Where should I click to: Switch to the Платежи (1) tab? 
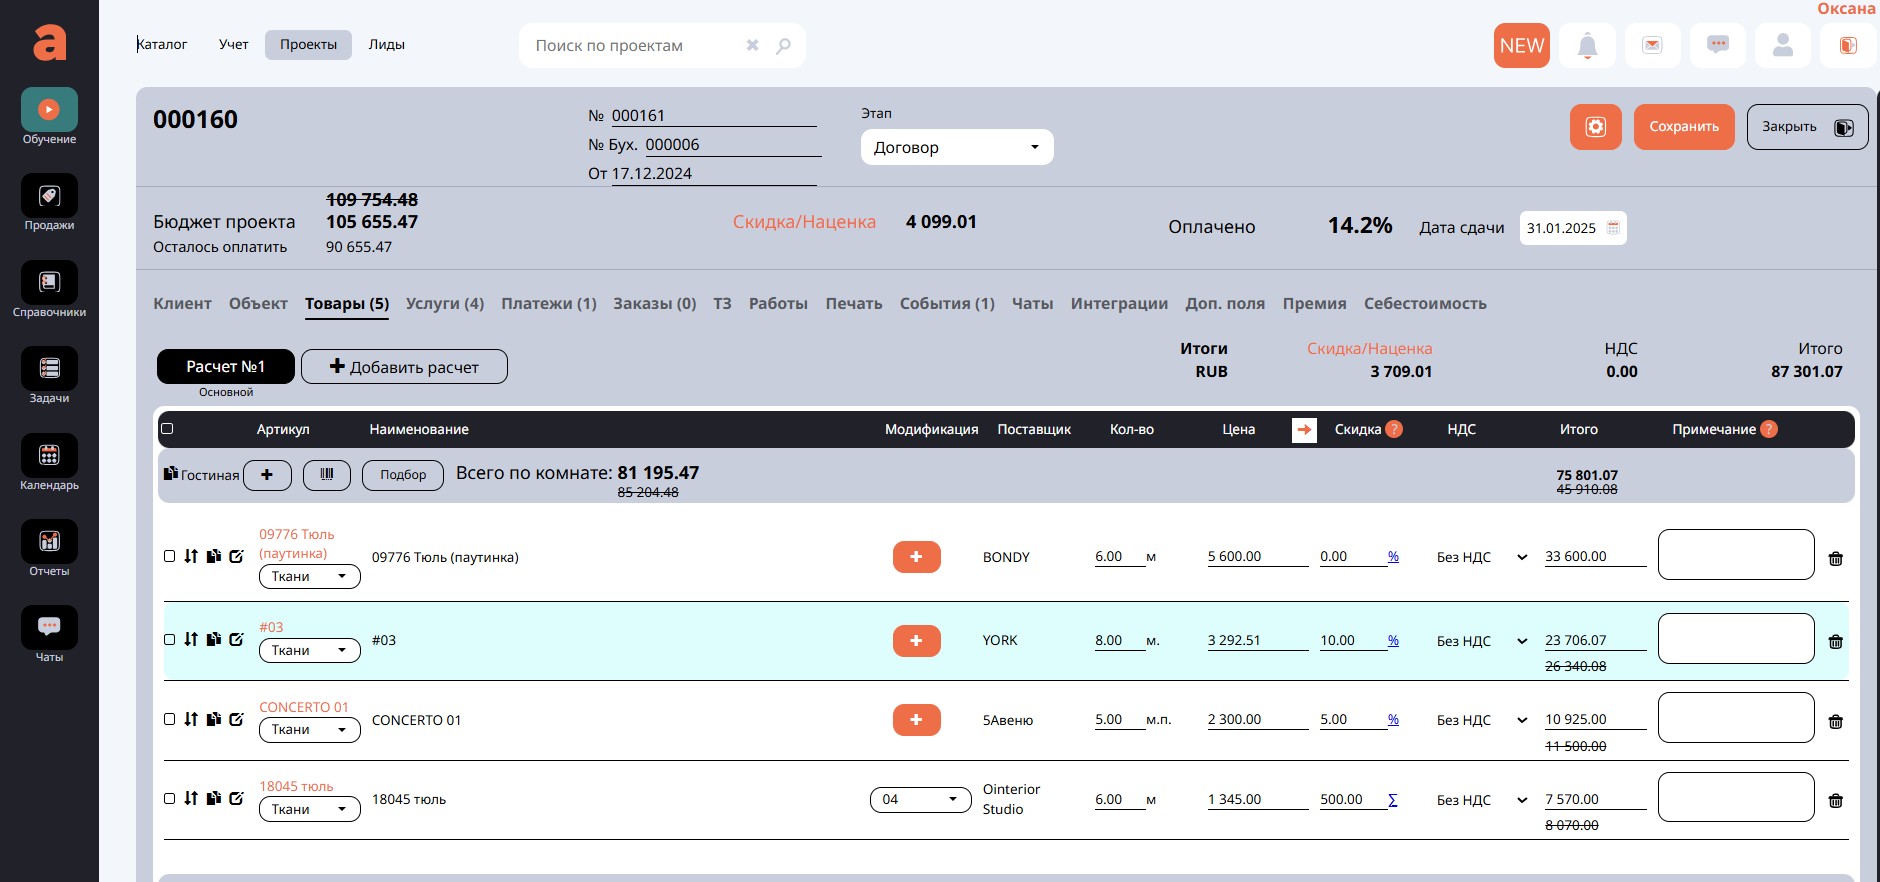pyautogui.click(x=548, y=304)
